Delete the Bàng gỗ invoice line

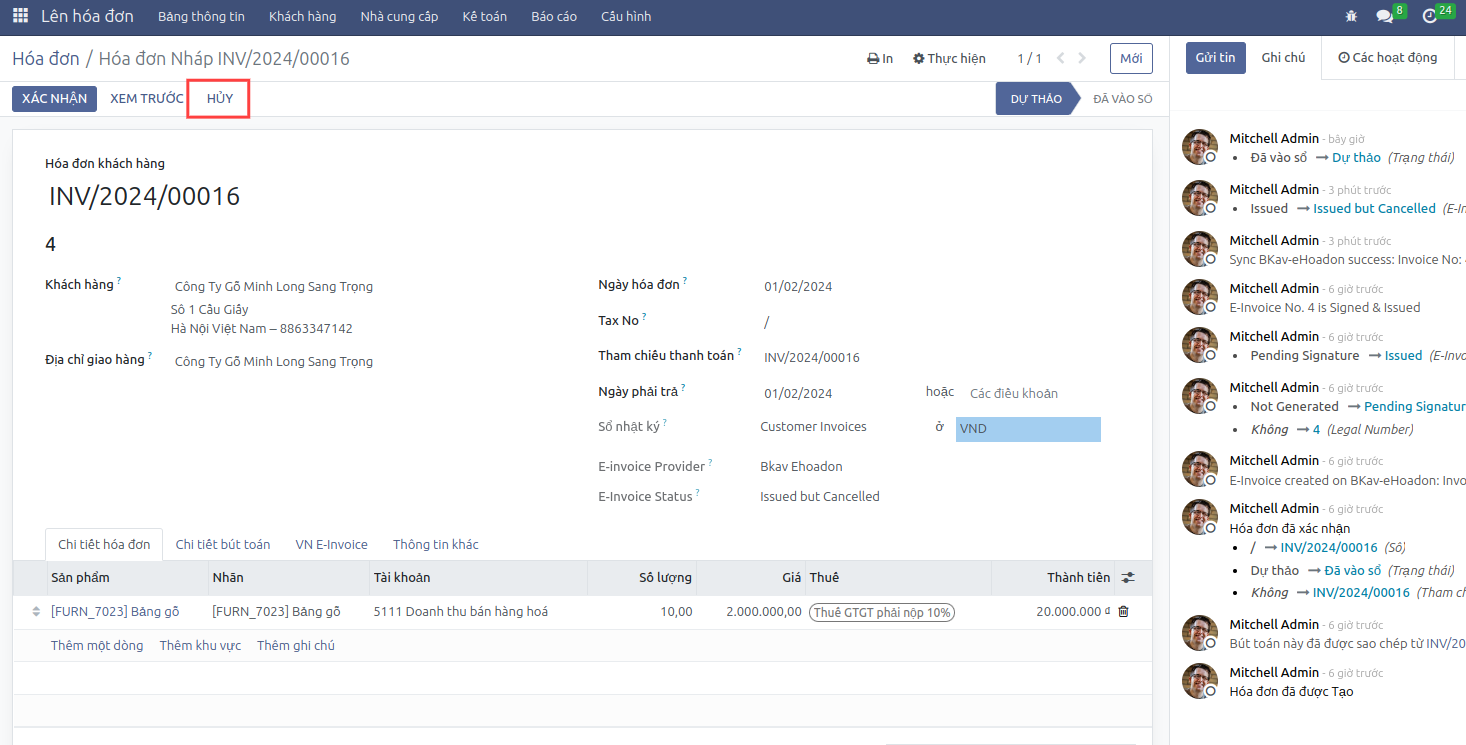click(1123, 612)
